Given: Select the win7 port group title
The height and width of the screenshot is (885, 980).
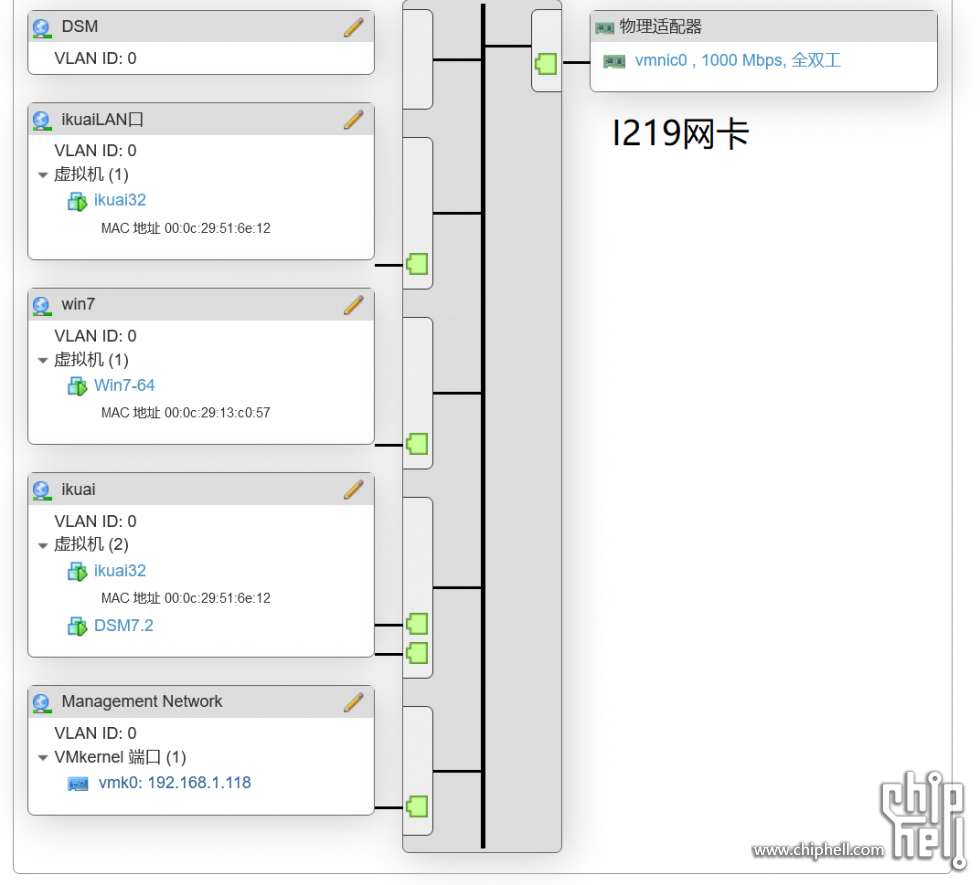Looking at the screenshot, I should [x=78, y=304].
